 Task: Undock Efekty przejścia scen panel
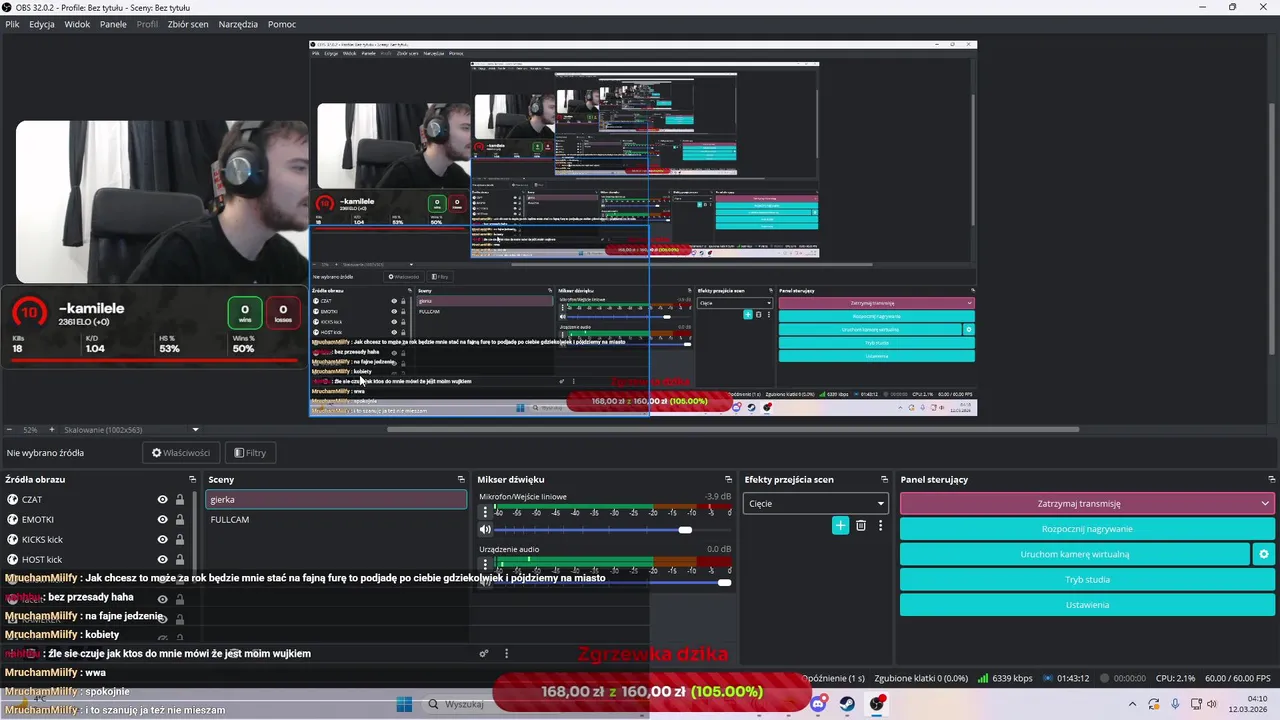click(884, 480)
